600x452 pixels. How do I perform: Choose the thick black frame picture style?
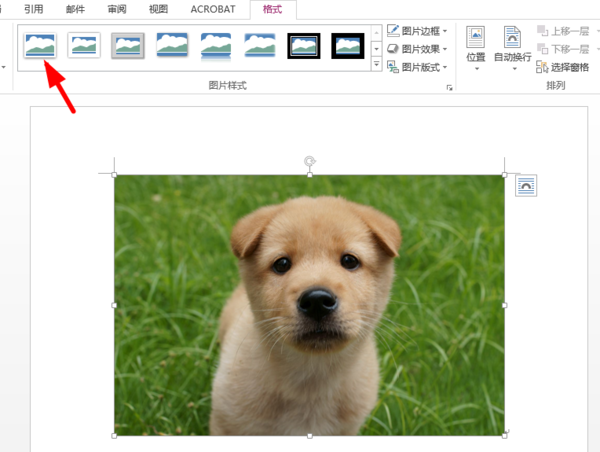pos(348,45)
